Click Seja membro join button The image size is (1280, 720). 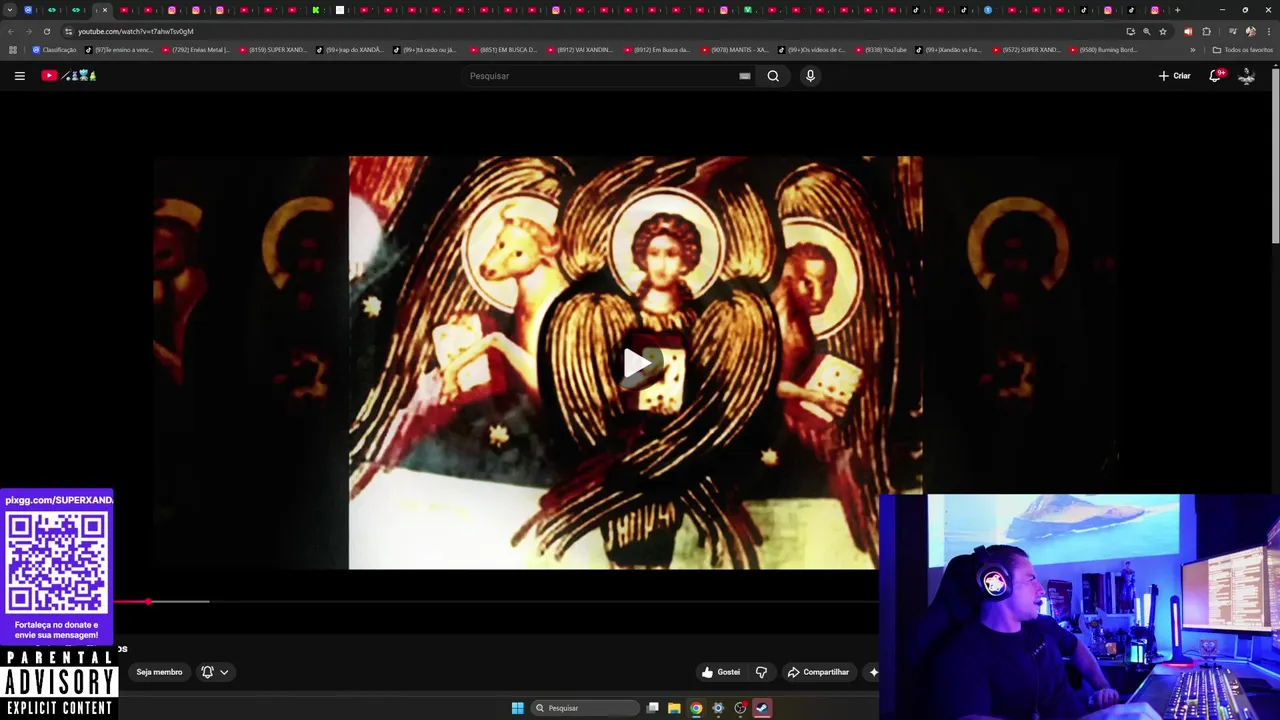click(159, 672)
